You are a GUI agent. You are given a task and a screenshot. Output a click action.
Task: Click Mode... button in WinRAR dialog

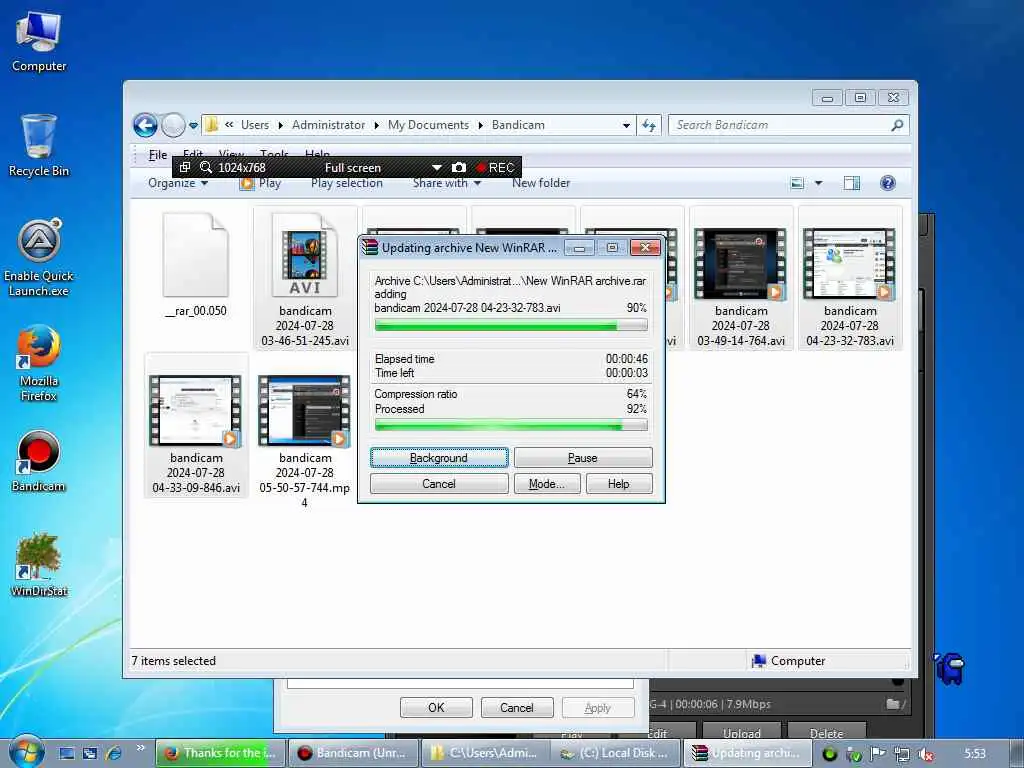(x=547, y=484)
